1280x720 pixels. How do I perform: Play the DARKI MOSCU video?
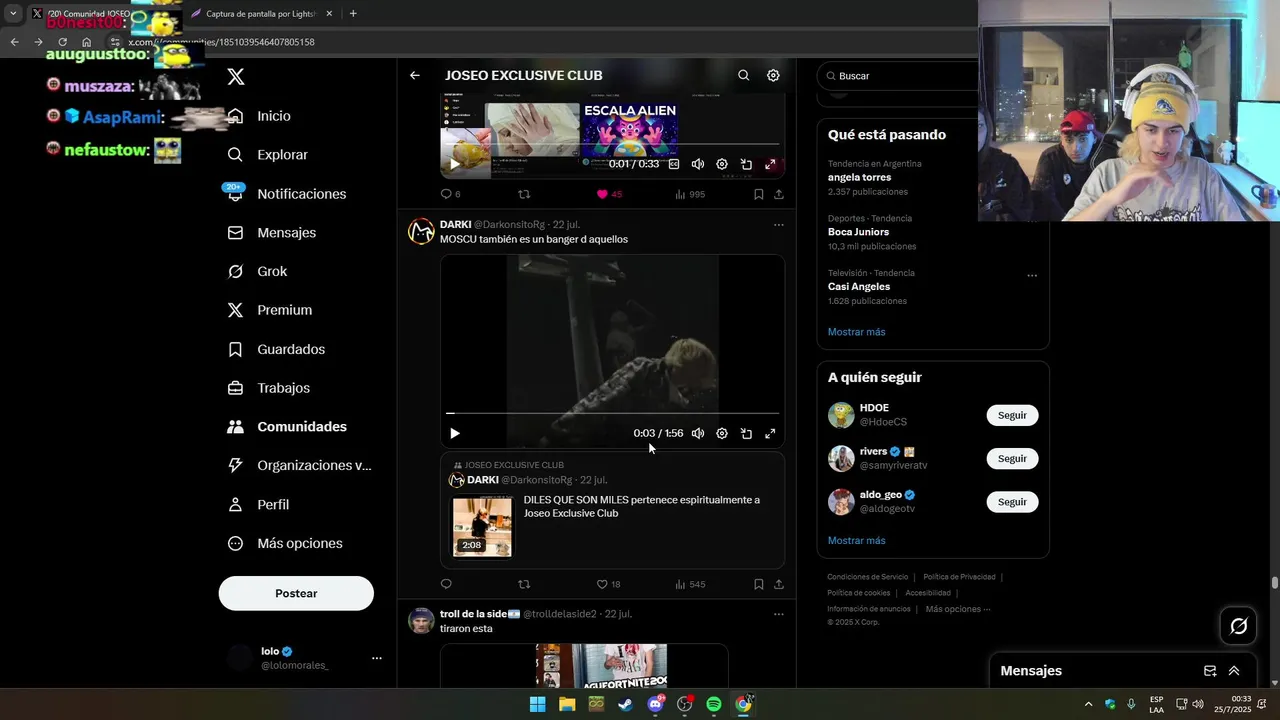pos(455,433)
